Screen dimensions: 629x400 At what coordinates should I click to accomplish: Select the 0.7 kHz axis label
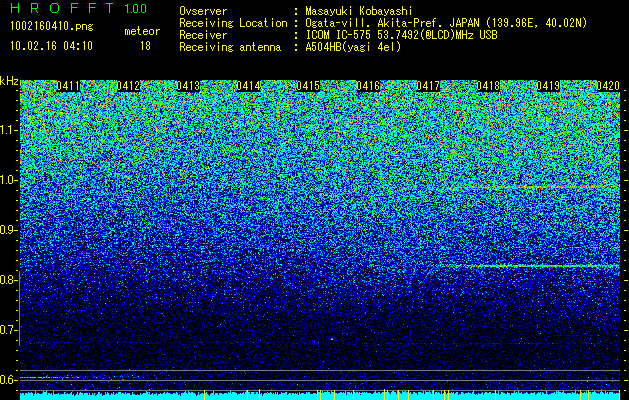(7, 330)
